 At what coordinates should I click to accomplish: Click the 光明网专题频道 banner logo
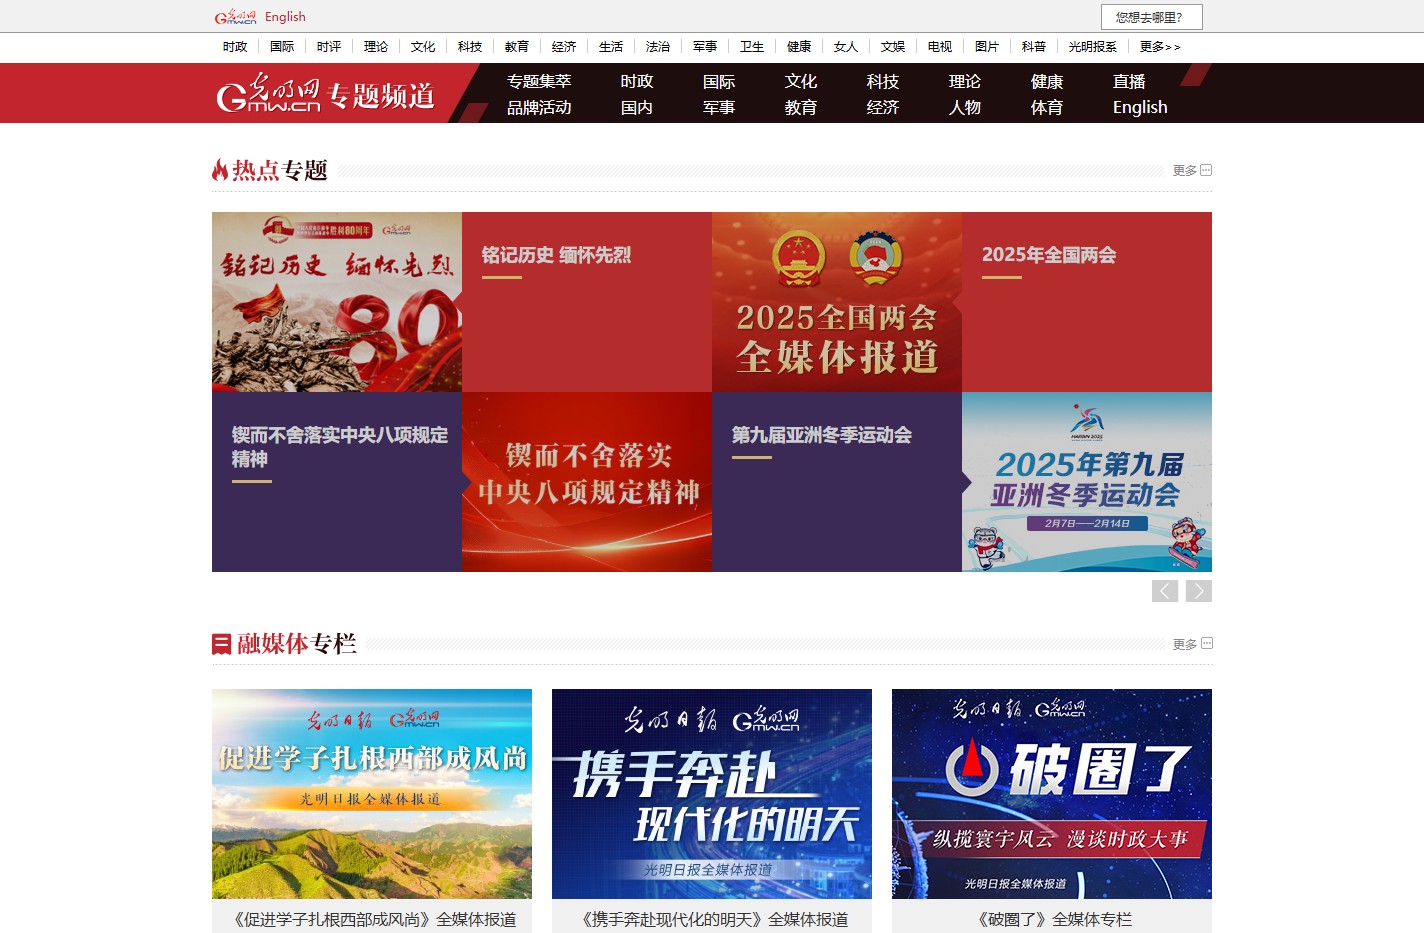[325, 93]
